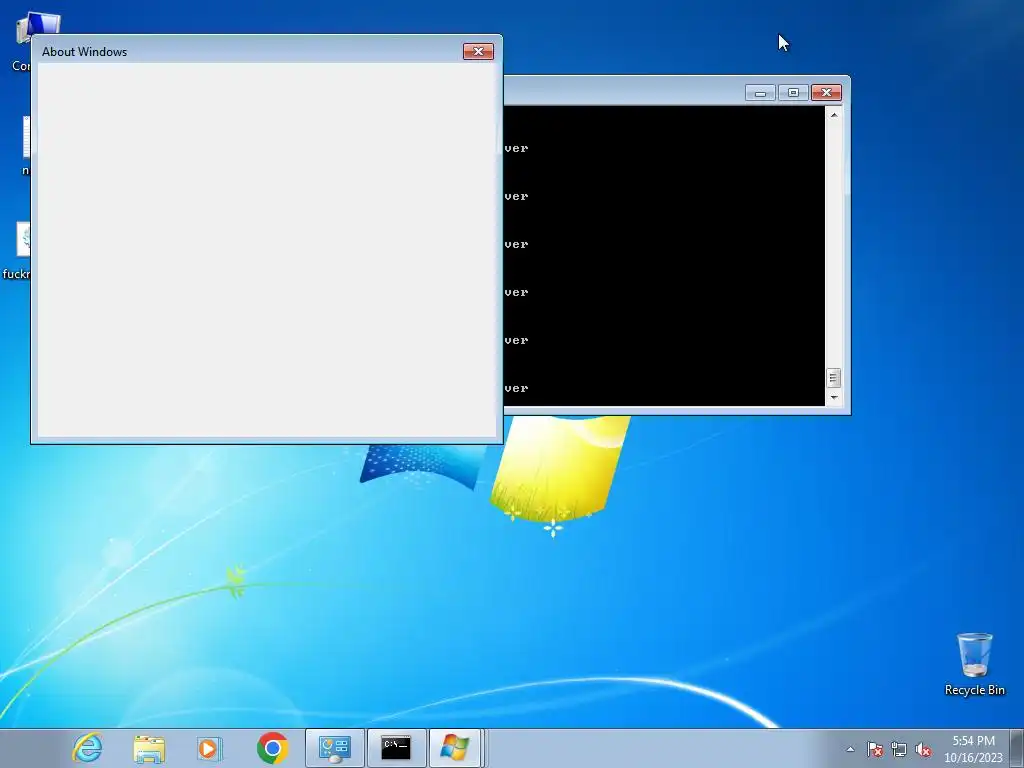1024x768 pixels.
Task: Open the clock showing 5:54 PM
Action: [973, 749]
